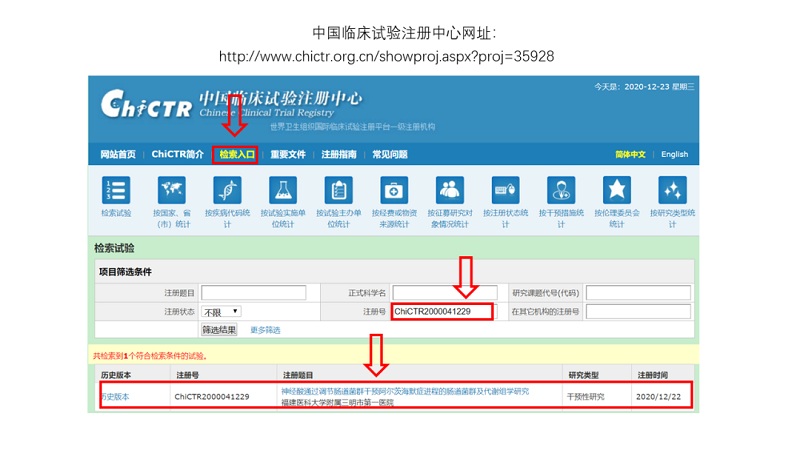Screen dimensions: 800x450
Task: Click the 注册时间 column header
Action: click(653, 375)
